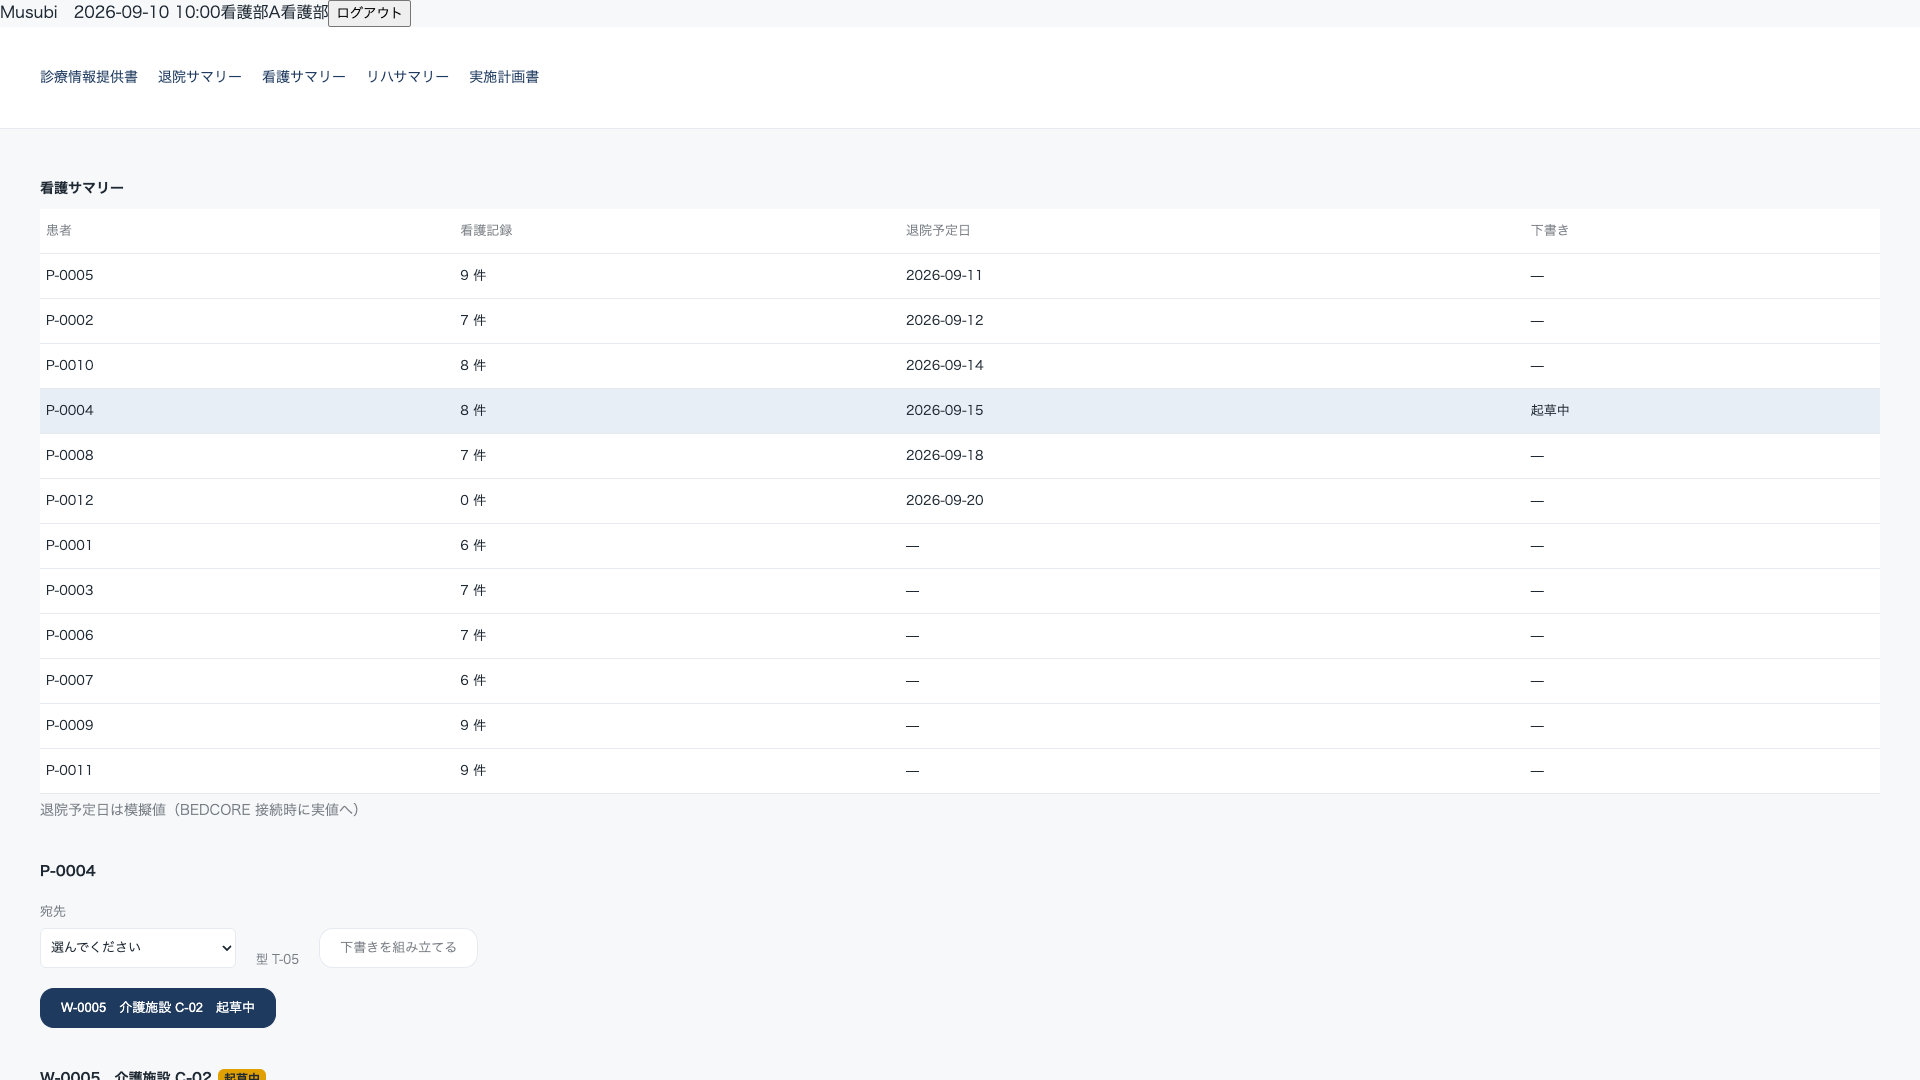This screenshot has width=1920, height=1080.
Task: Select patient row P-0006
Action: [960, 636]
